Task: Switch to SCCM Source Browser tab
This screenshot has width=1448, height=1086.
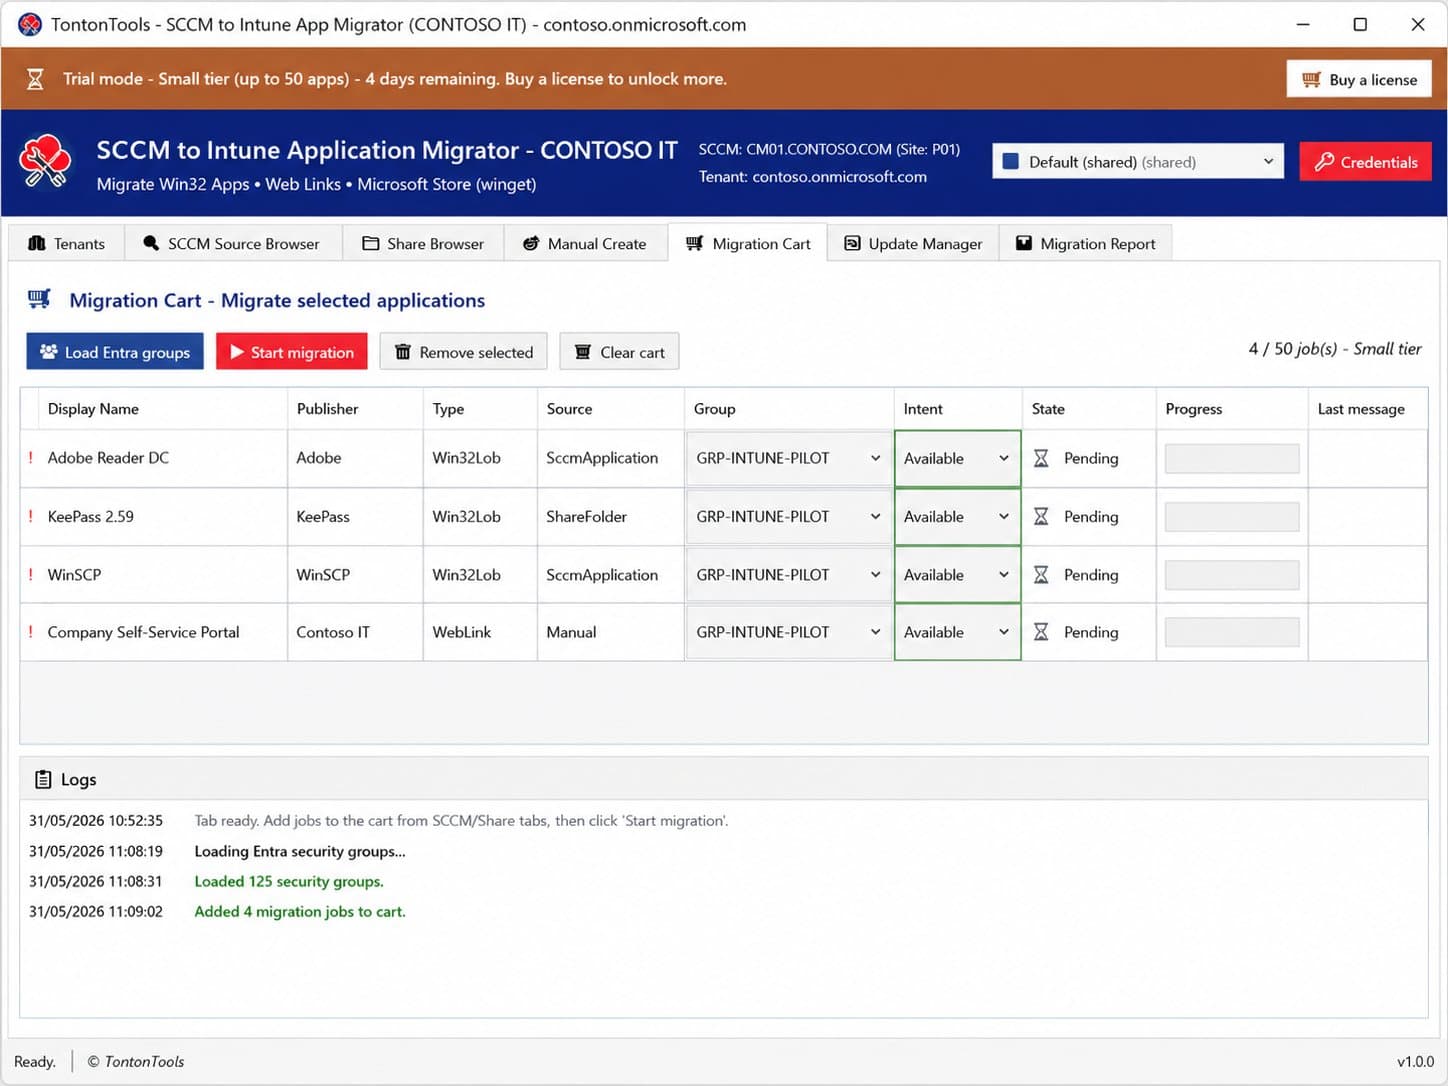Action: pos(232,243)
